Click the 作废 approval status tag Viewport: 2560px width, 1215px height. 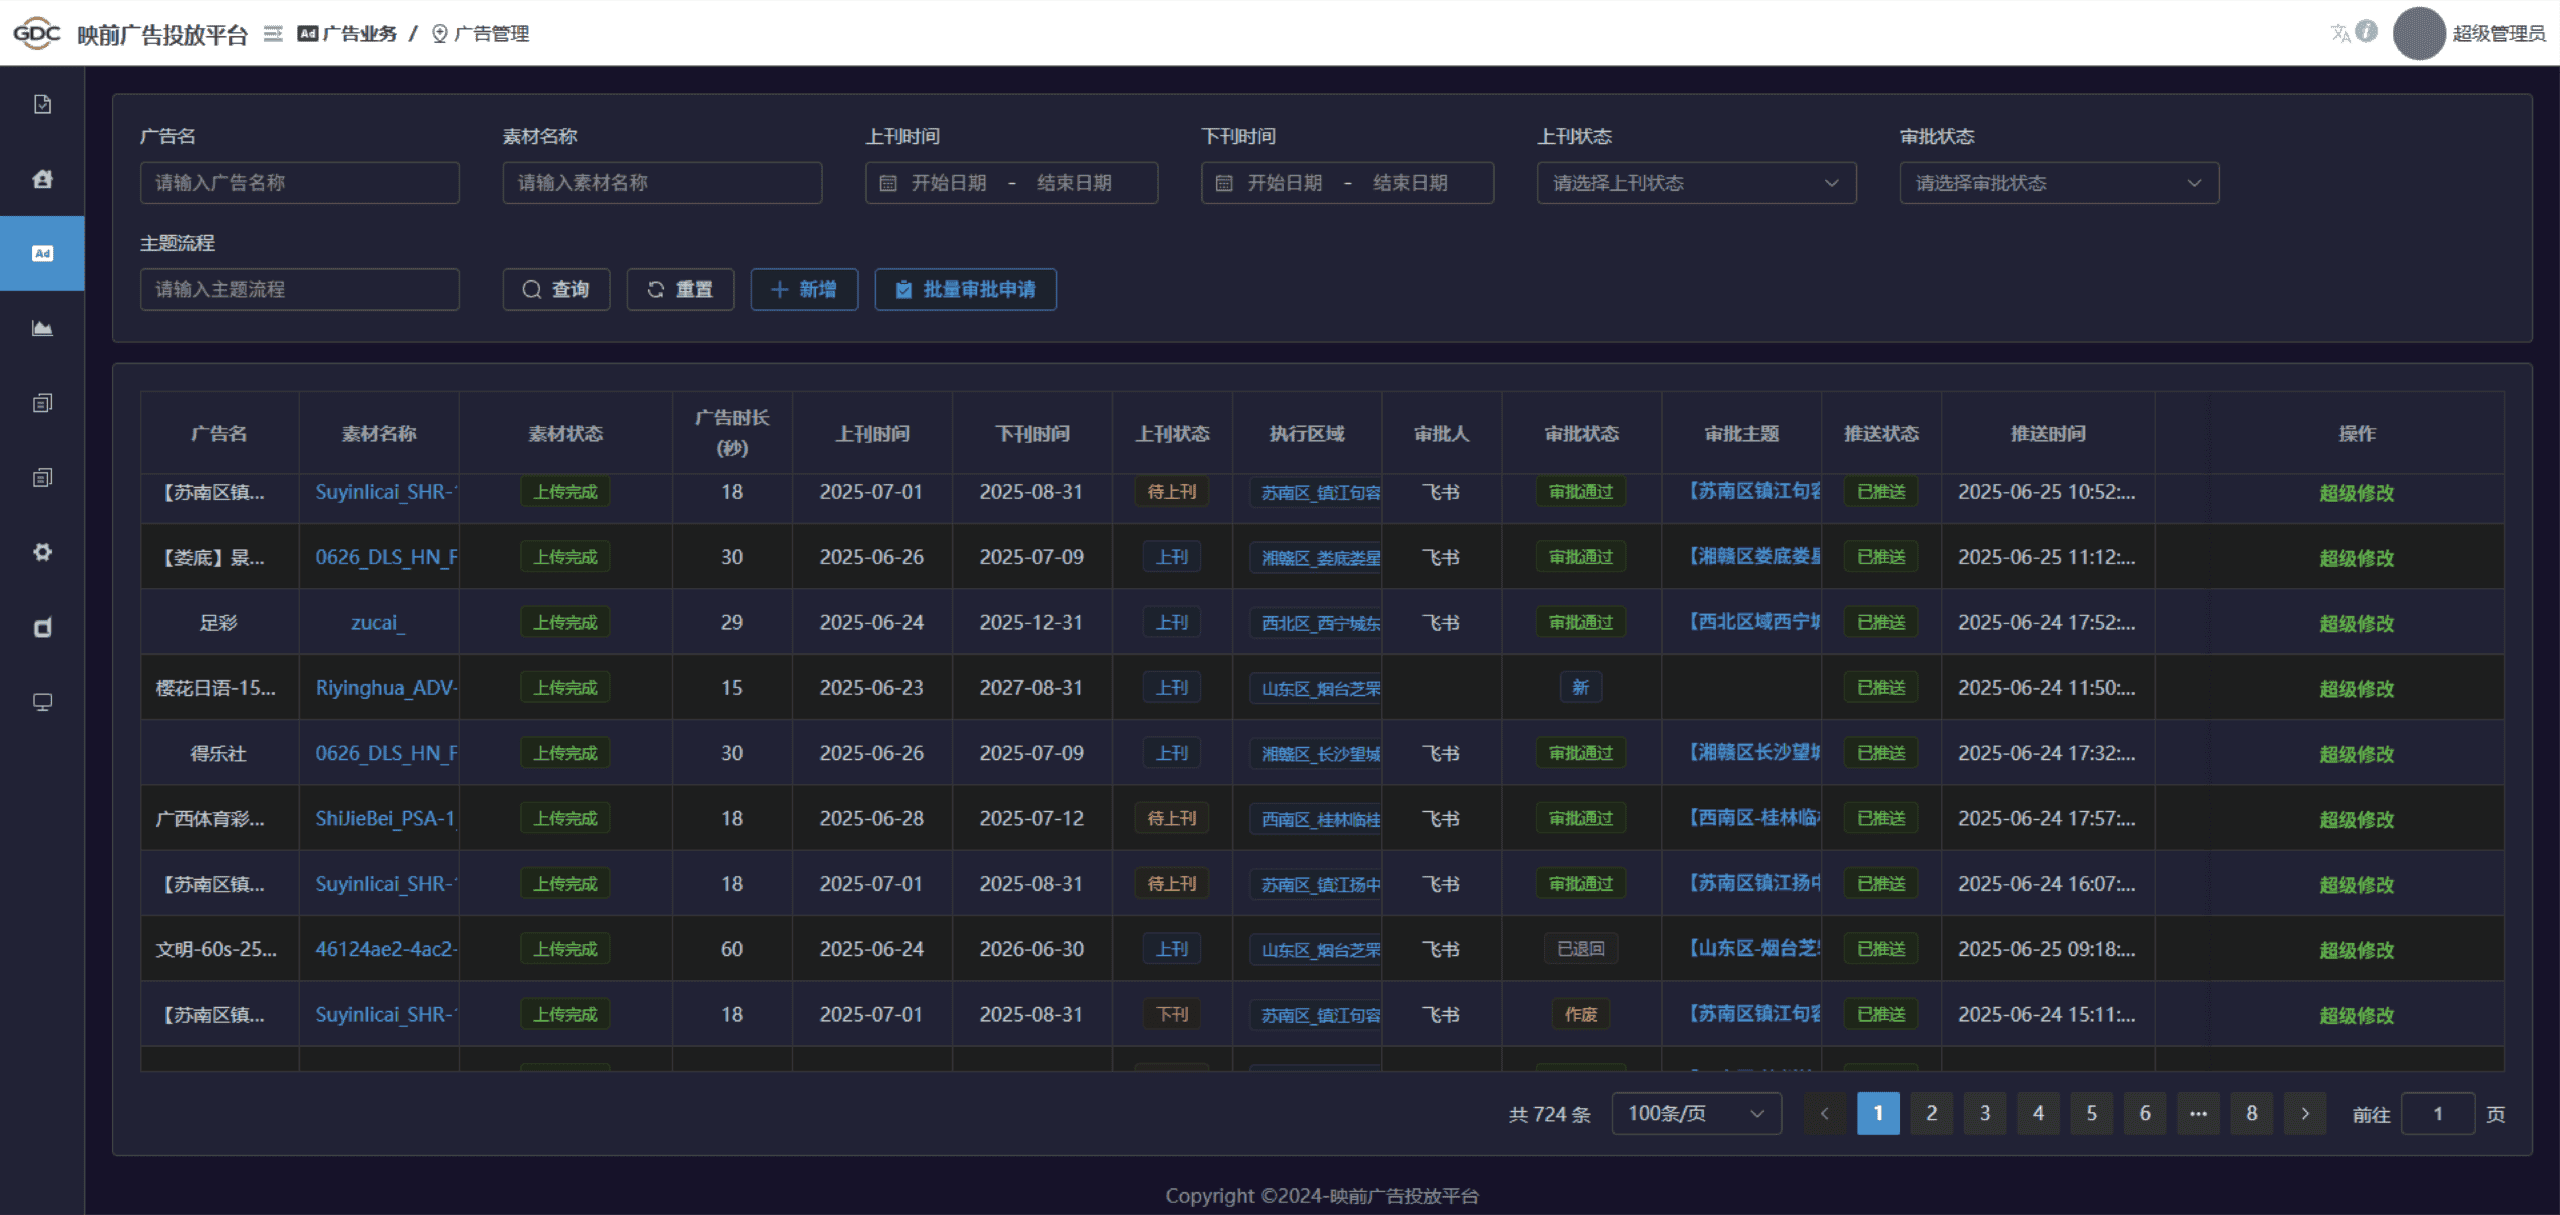(x=1580, y=1014)
